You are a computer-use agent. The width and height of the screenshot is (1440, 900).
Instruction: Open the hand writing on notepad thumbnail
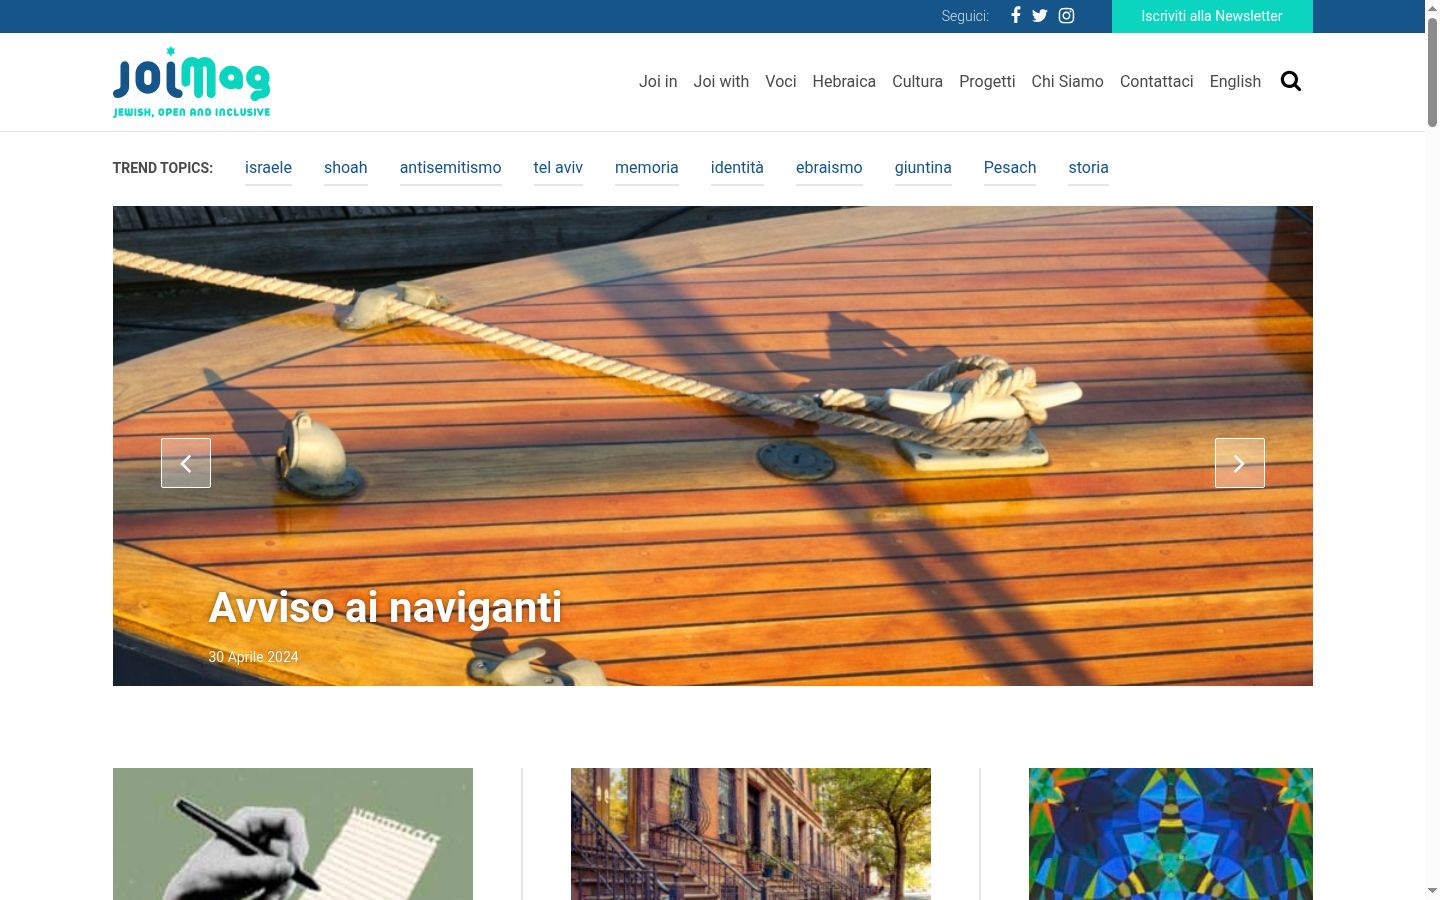[293, 834]
